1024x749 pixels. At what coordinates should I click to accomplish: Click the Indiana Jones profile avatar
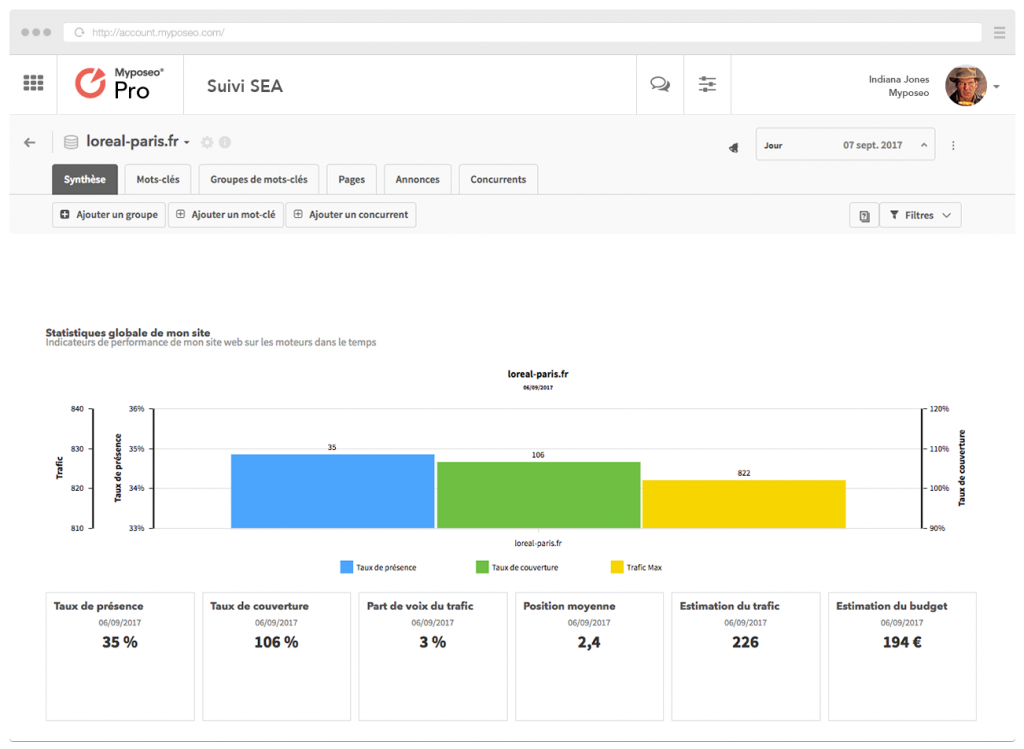tap(966, 86)
